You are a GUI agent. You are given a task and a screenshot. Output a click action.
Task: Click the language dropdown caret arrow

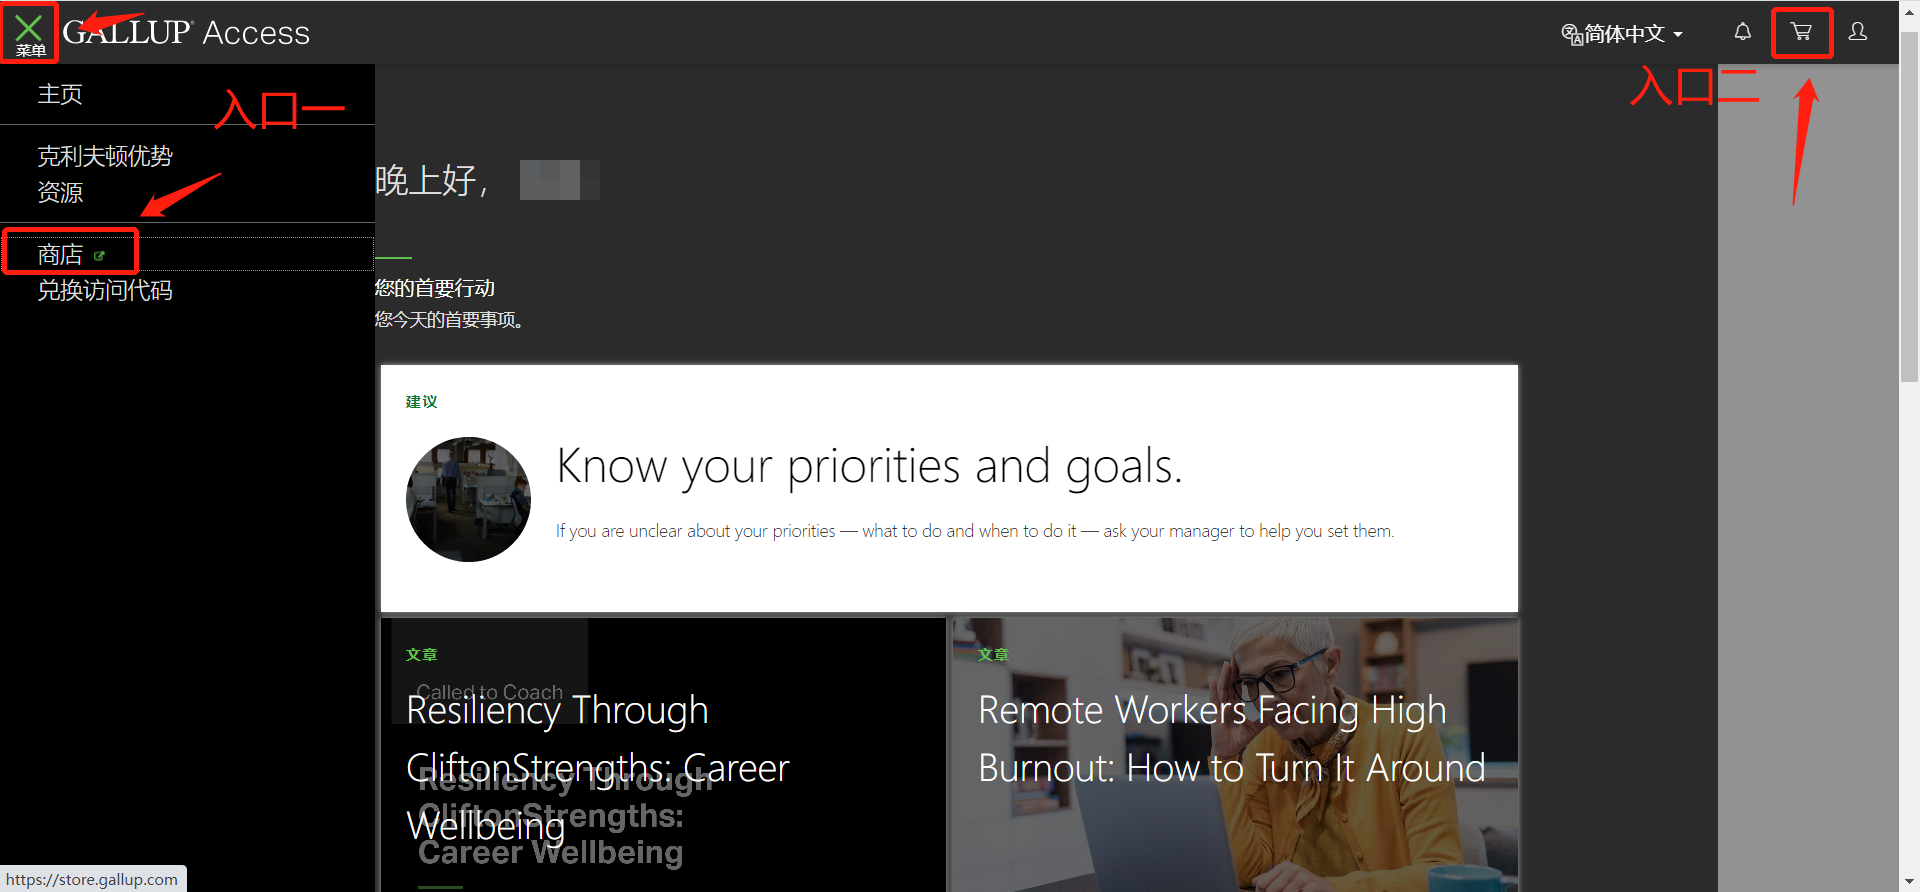(1678, 35)
